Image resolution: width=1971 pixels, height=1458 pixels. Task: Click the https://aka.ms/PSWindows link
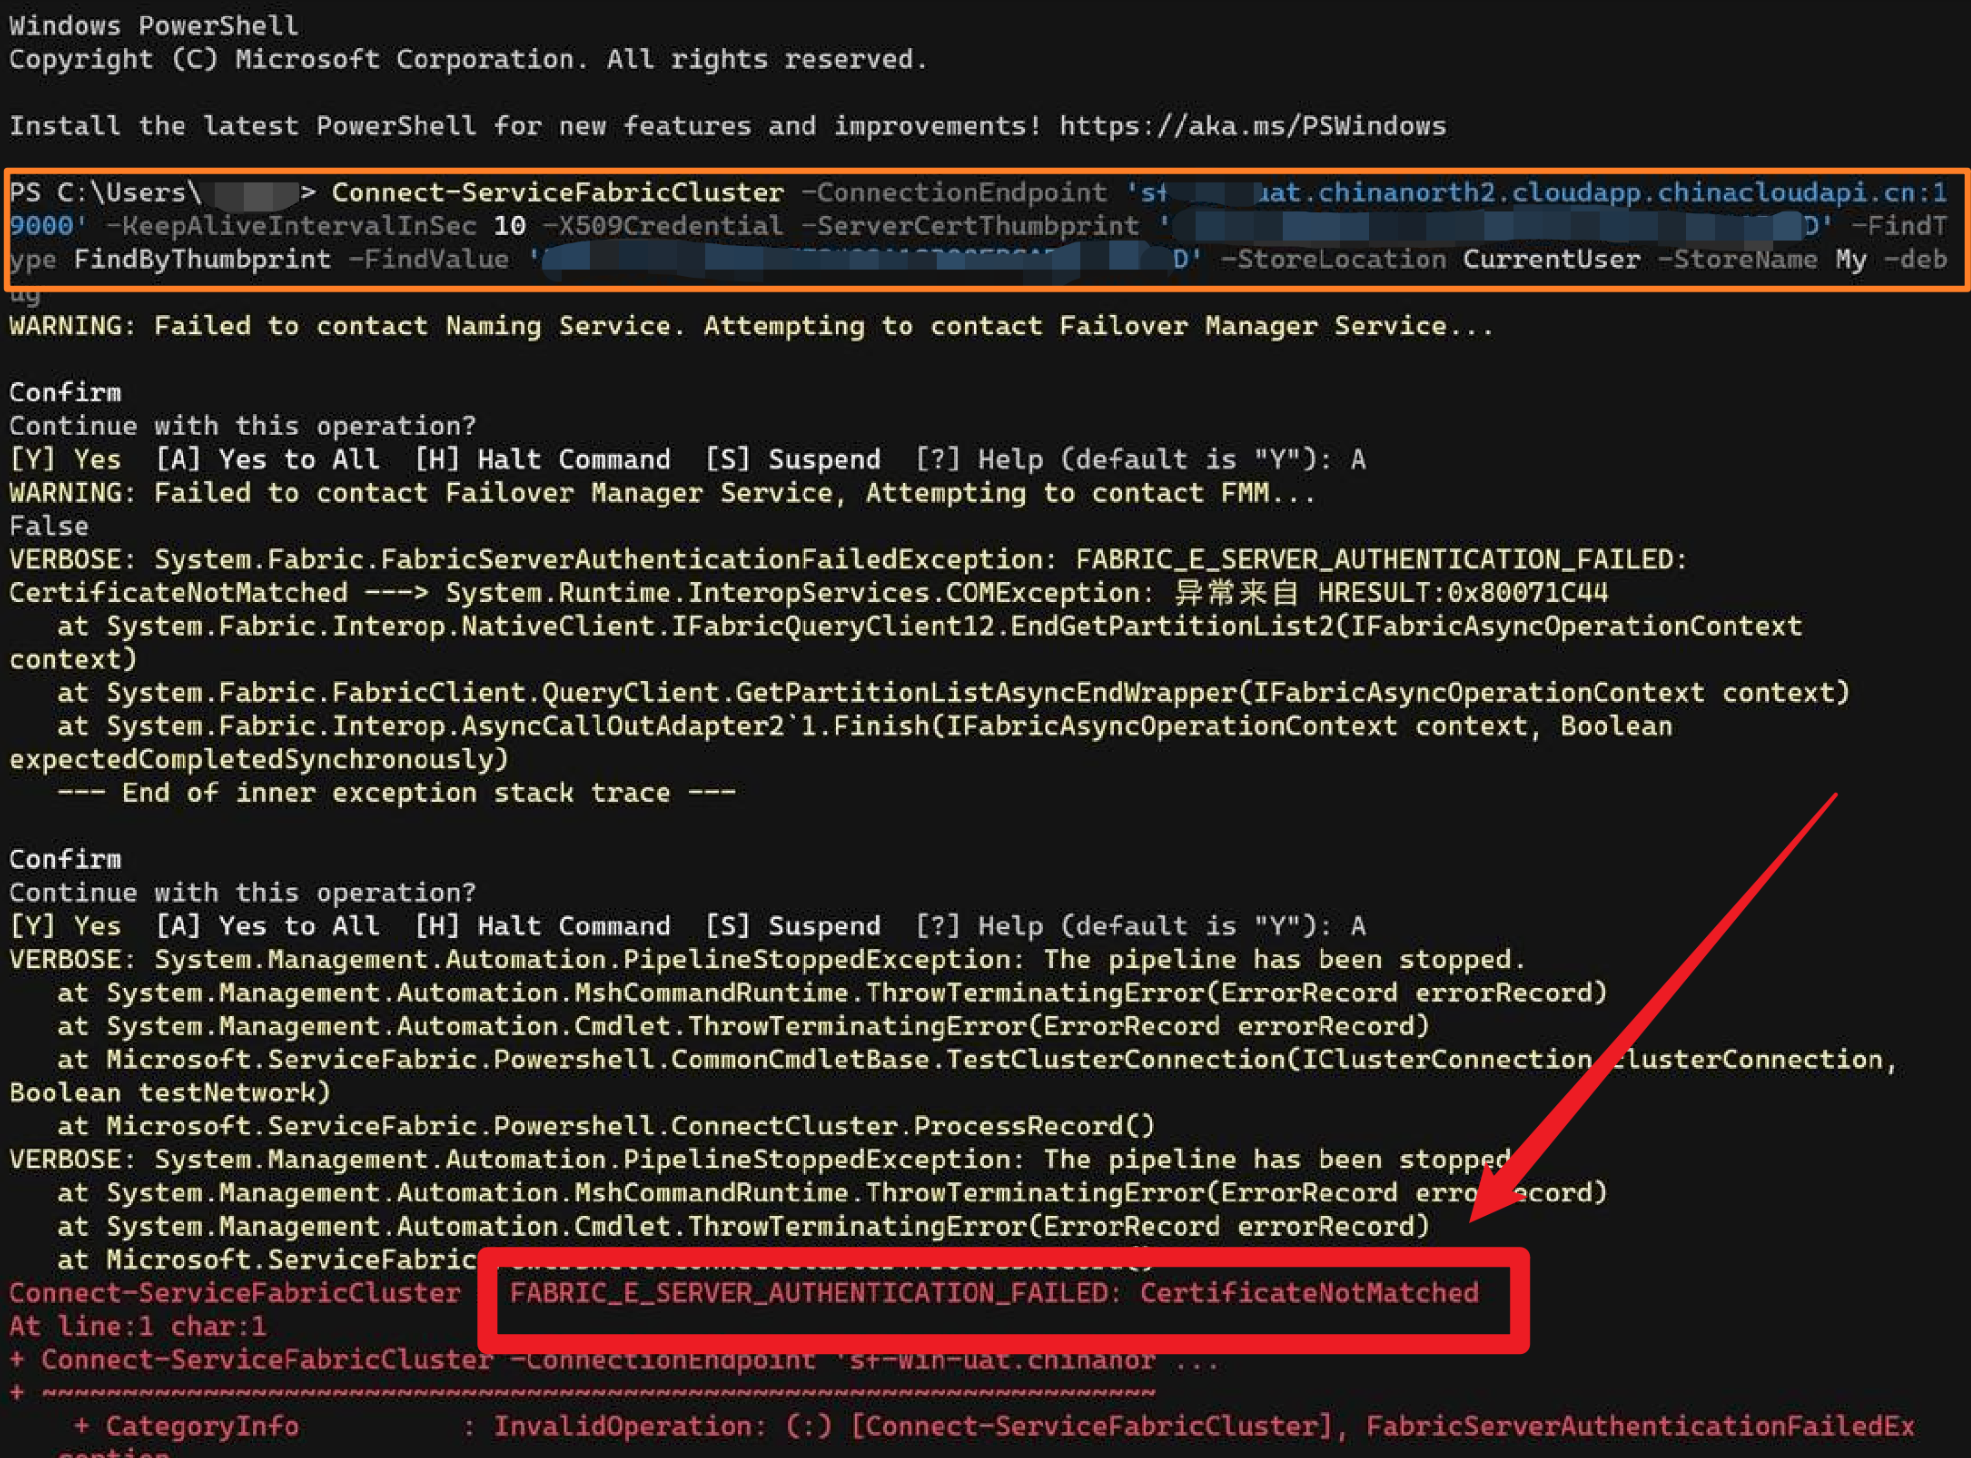click(1252, 126)
